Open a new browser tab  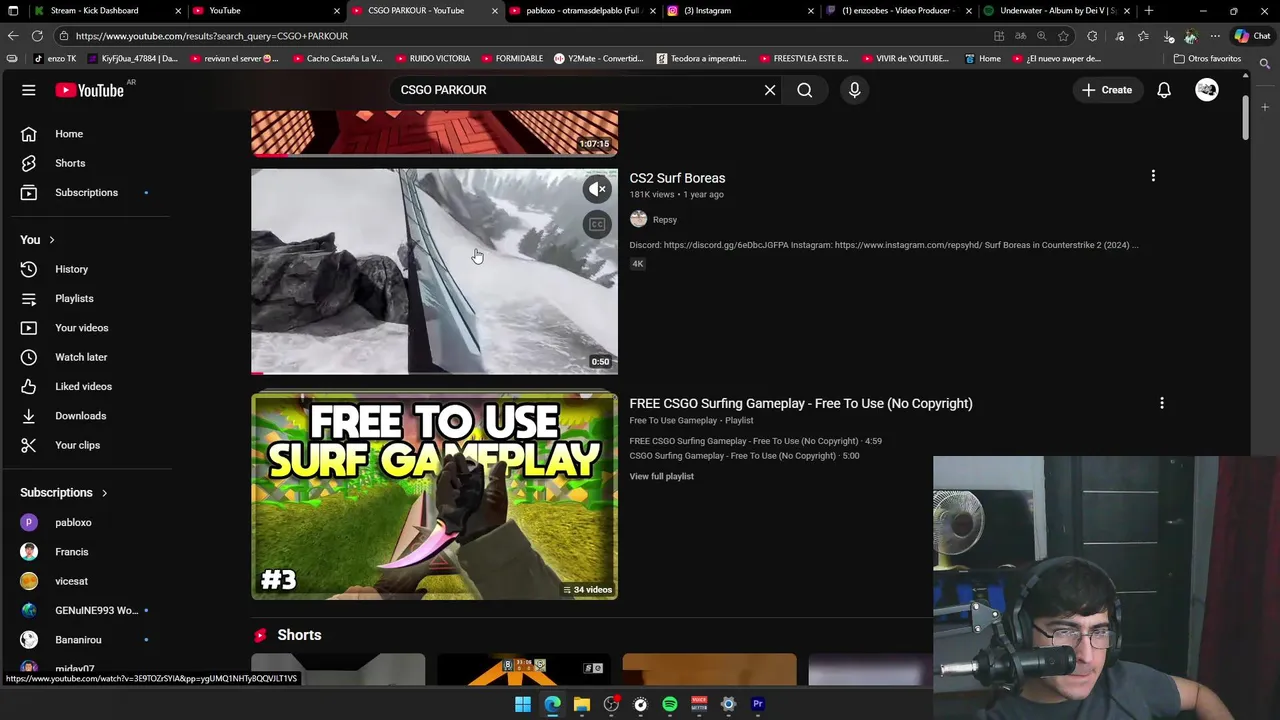tap(1149, 11)
